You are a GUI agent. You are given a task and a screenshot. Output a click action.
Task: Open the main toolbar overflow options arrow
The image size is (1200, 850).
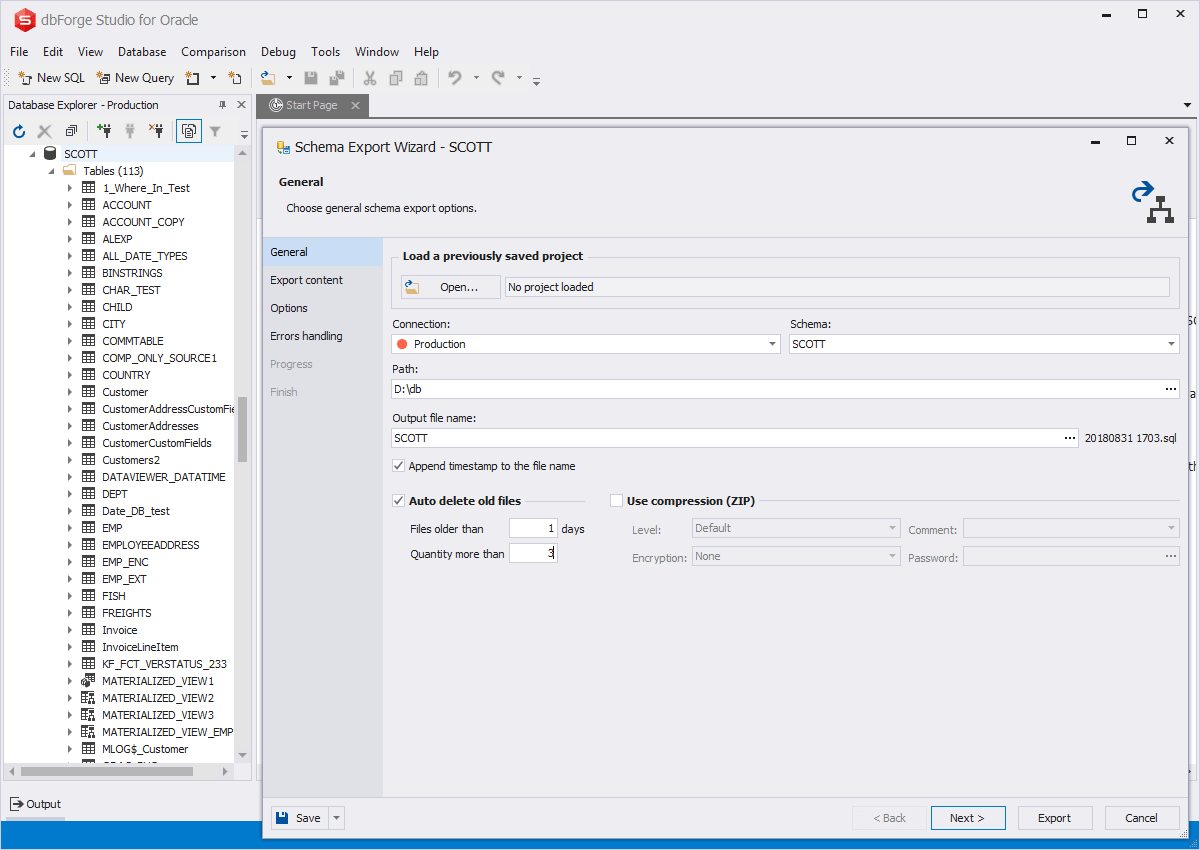point(537,80)
